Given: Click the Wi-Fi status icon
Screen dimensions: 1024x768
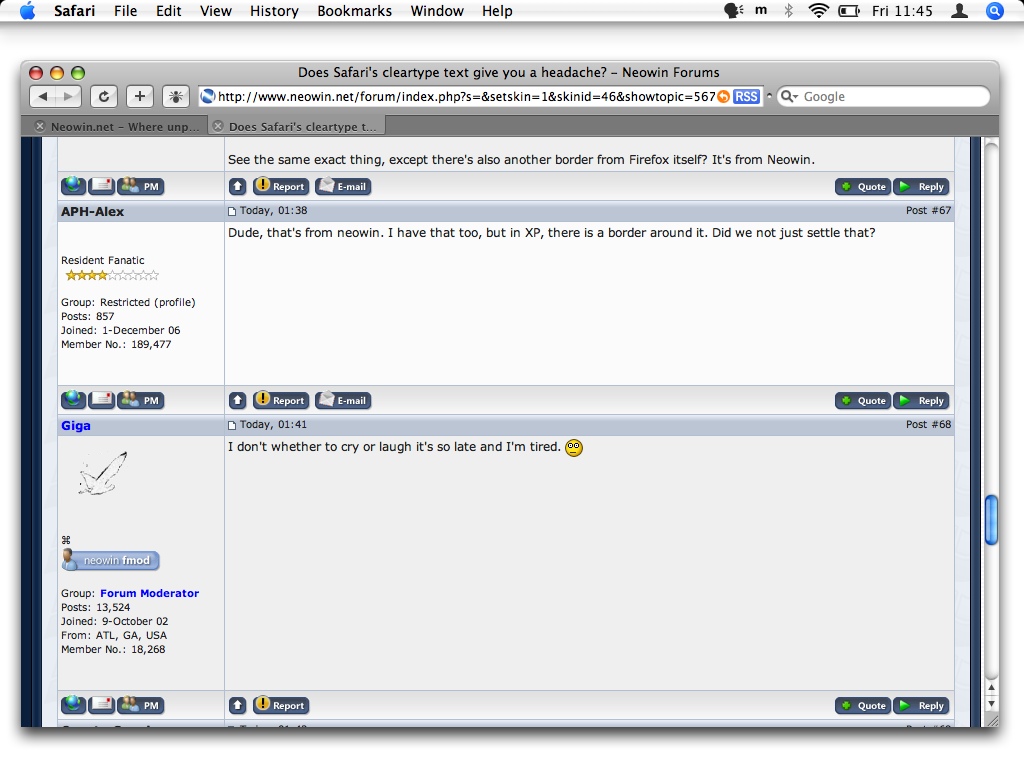Looking at the screenshot, I should tap(818, 10).
